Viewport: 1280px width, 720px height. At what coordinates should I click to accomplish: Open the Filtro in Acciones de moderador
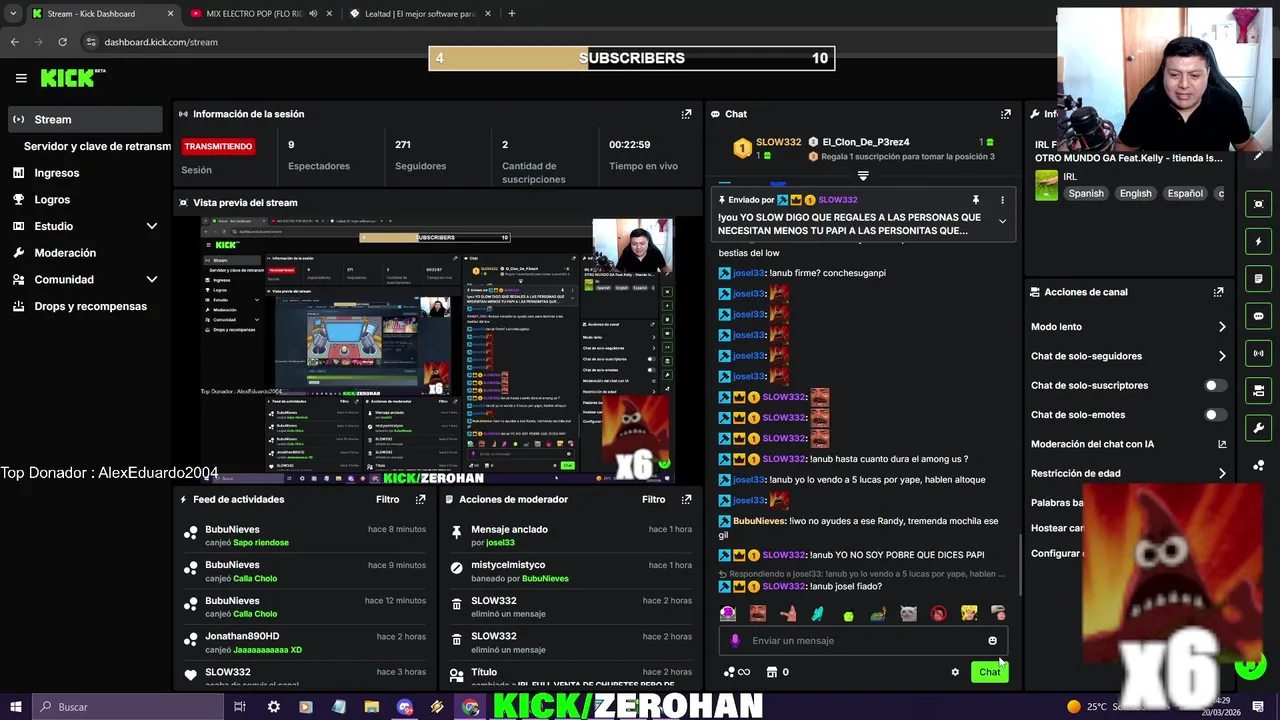pyautogui.click(x=653, y=499)
